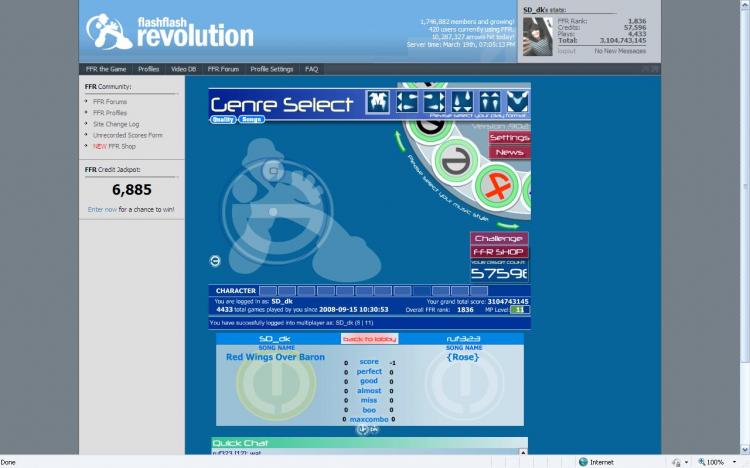The width and height of the screenshot is (750, 468).
Task: Pick the play format with two up arrows
Action: pyautogui.click(x=489, y=102)
